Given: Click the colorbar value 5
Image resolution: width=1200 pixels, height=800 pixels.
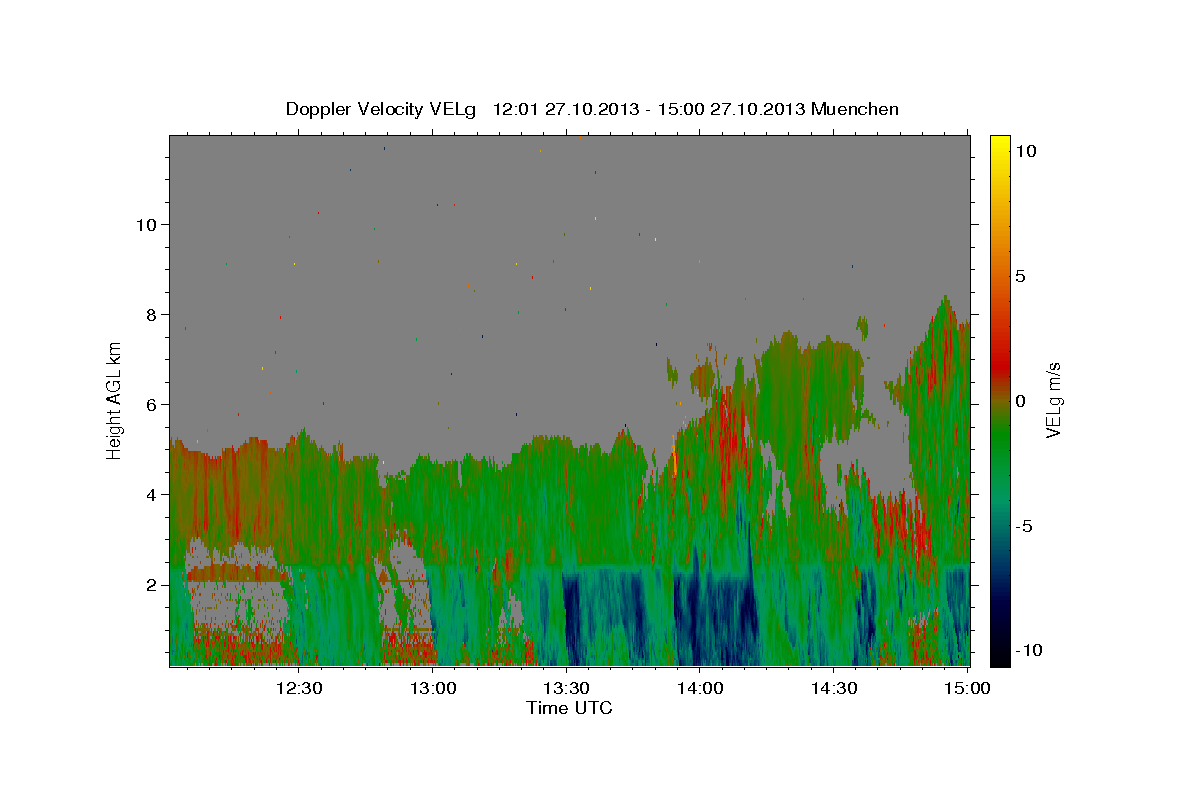Looking at the screenshot, I should [1019, 276].
